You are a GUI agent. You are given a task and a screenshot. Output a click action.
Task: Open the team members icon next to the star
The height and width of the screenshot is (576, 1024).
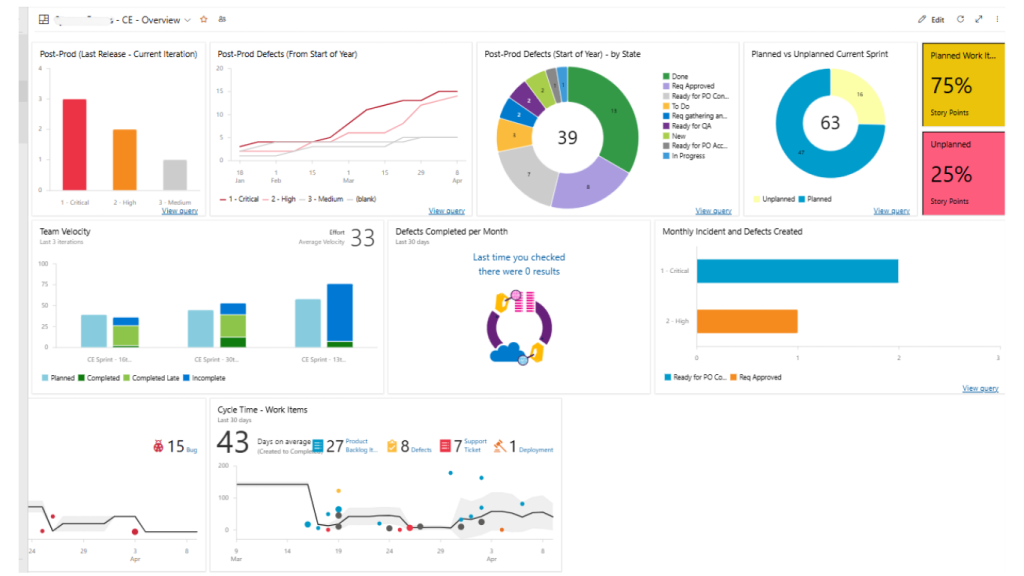tap(221, 20)
